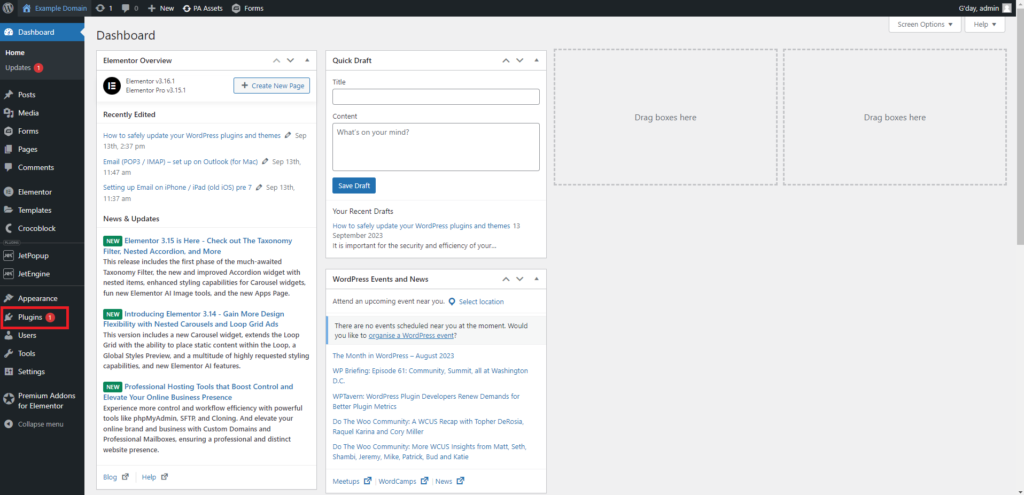Open Premium Addons for Elementor
Screen dimensions: 1024x495
pos(42,400)
